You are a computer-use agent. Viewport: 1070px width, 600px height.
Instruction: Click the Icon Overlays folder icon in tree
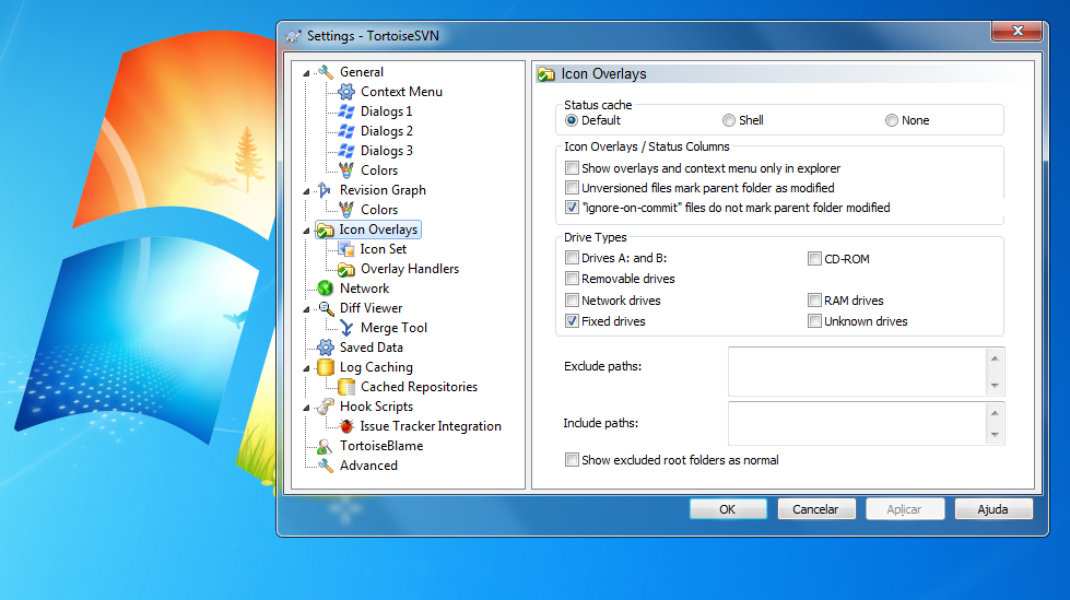(326, 230)
